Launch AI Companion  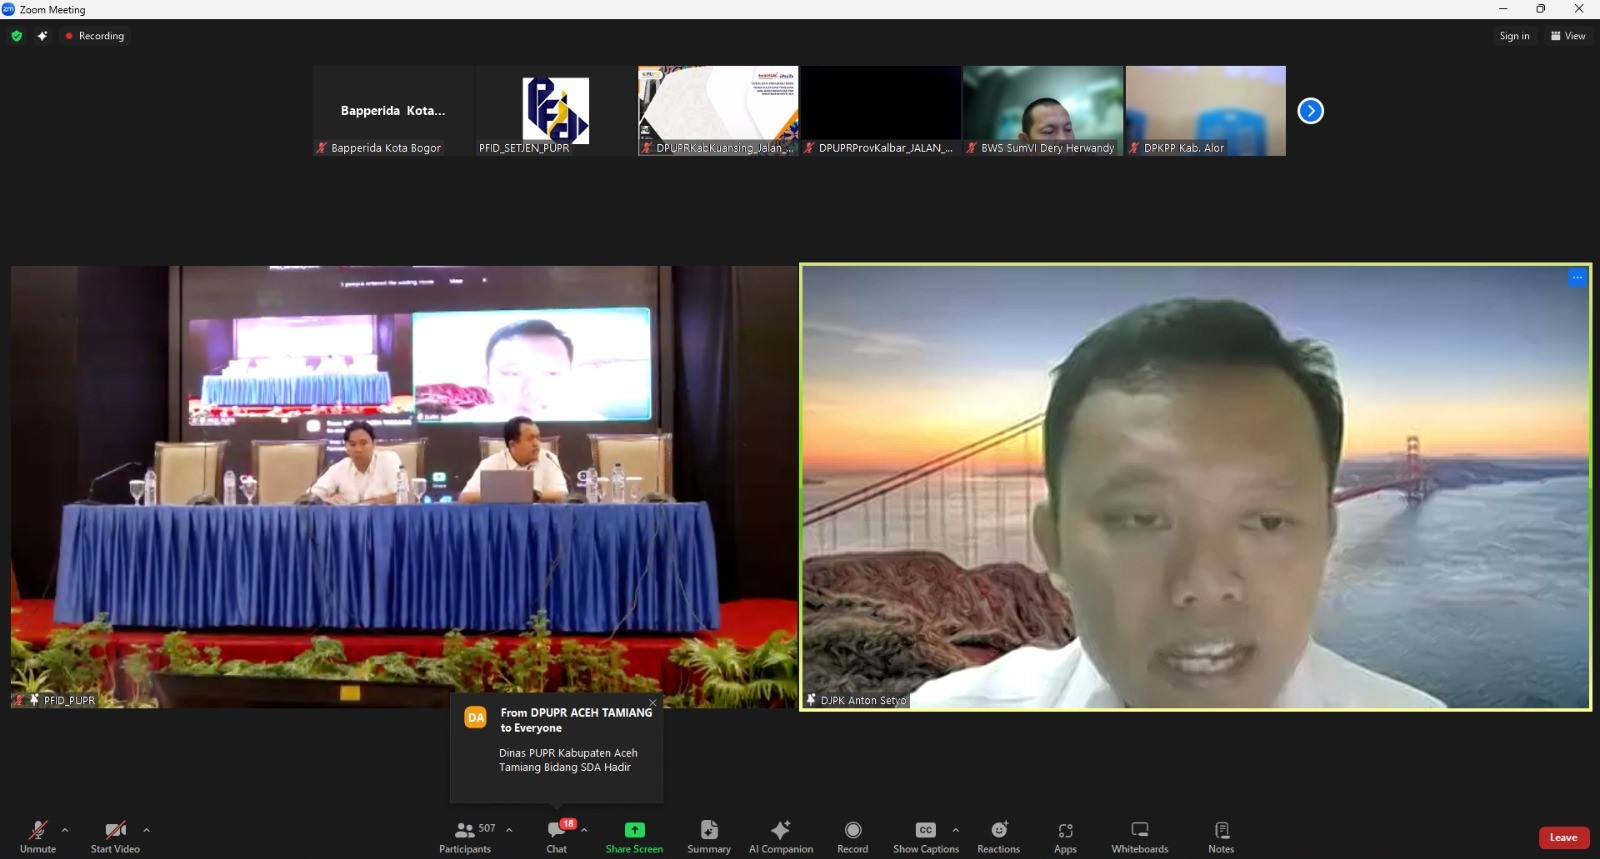(780, 836)
